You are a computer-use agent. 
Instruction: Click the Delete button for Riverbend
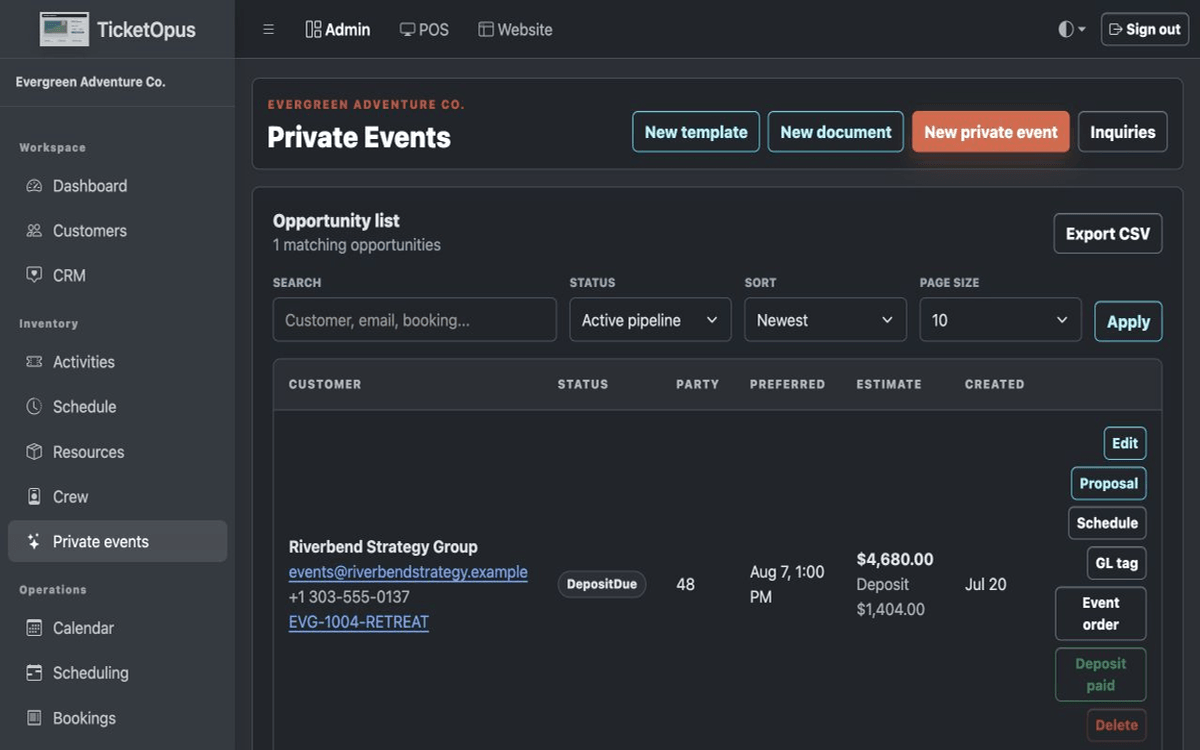click(1117, 725)
